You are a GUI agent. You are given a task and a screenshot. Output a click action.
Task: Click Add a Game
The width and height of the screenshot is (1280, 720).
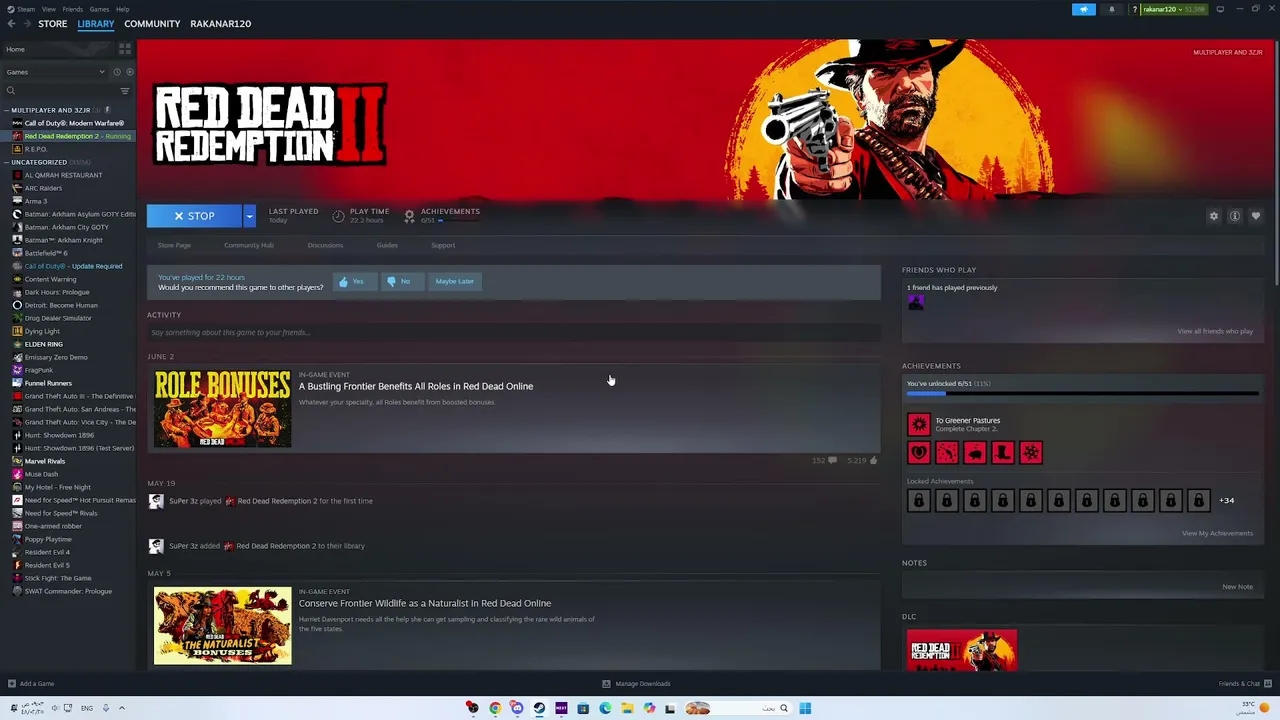(31, 684)
